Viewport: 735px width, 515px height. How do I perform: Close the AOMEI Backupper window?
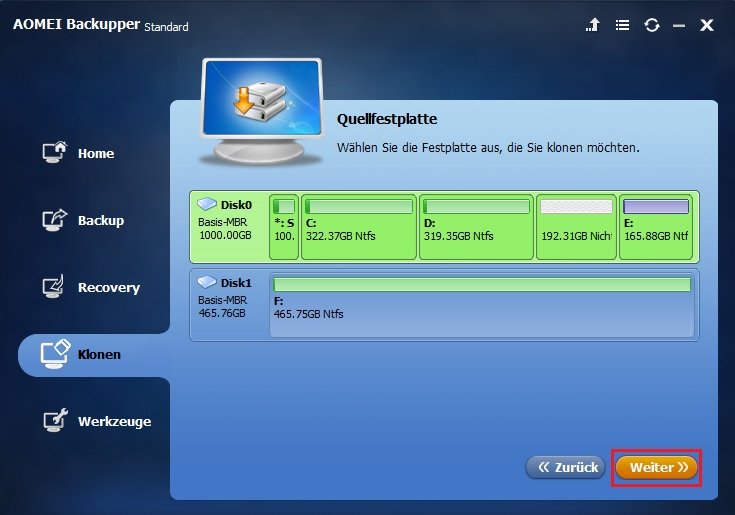706,25
